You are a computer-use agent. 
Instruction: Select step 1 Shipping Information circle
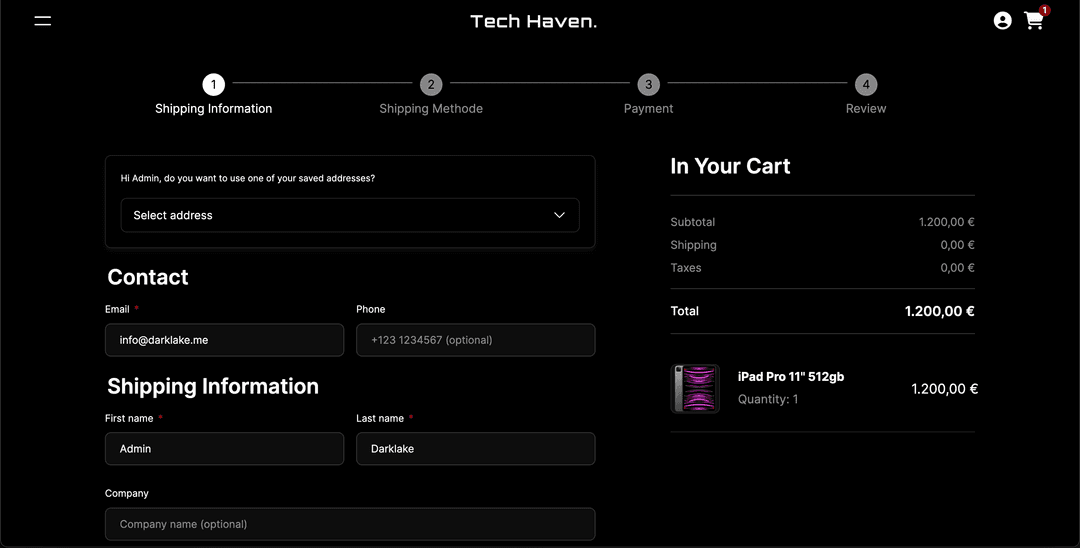(x=213, y=85)
